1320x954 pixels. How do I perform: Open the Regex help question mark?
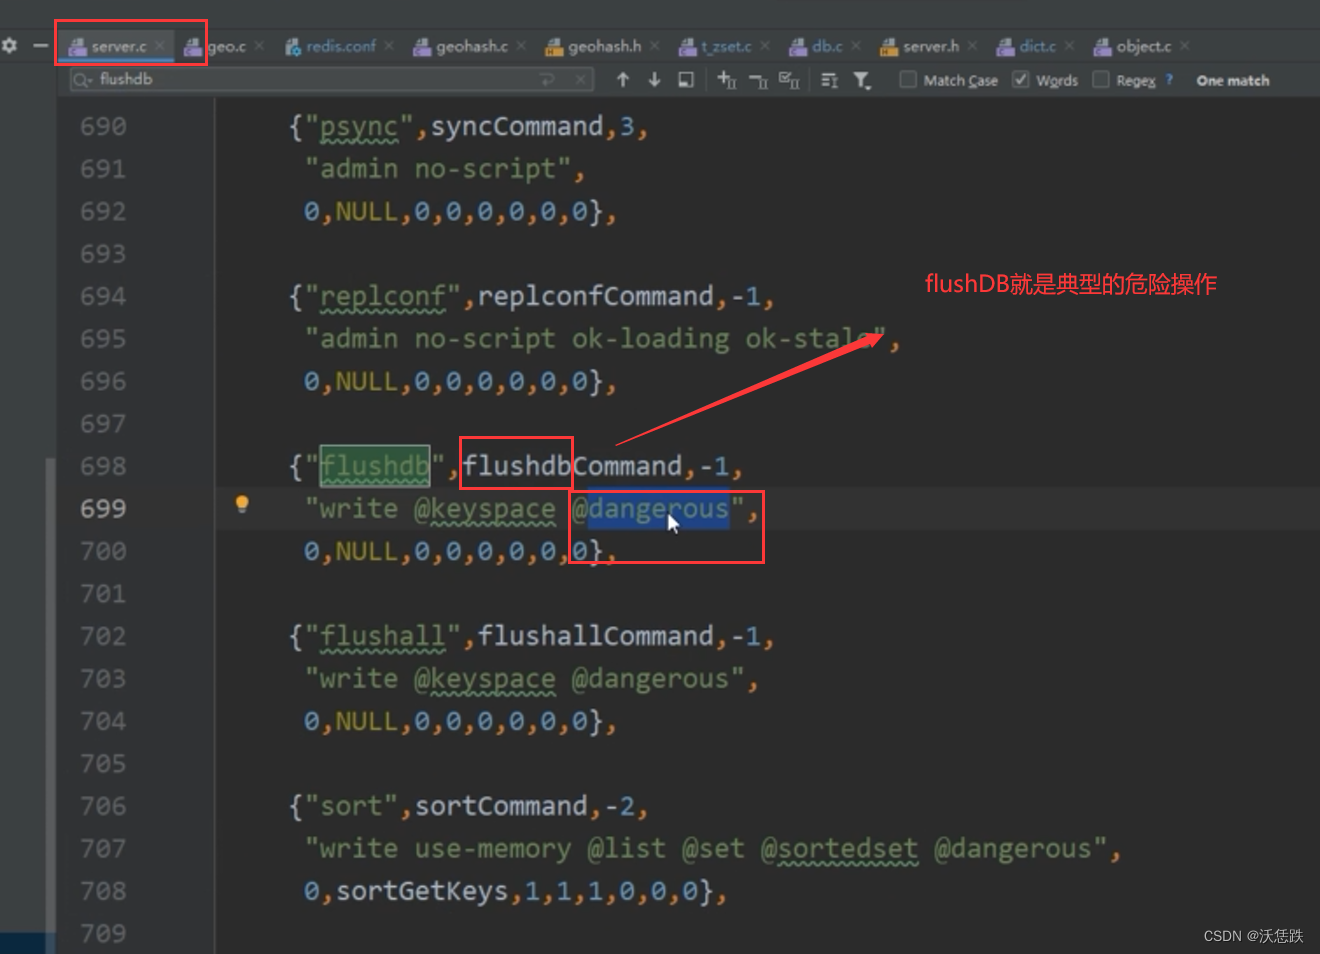[1168, 79]
